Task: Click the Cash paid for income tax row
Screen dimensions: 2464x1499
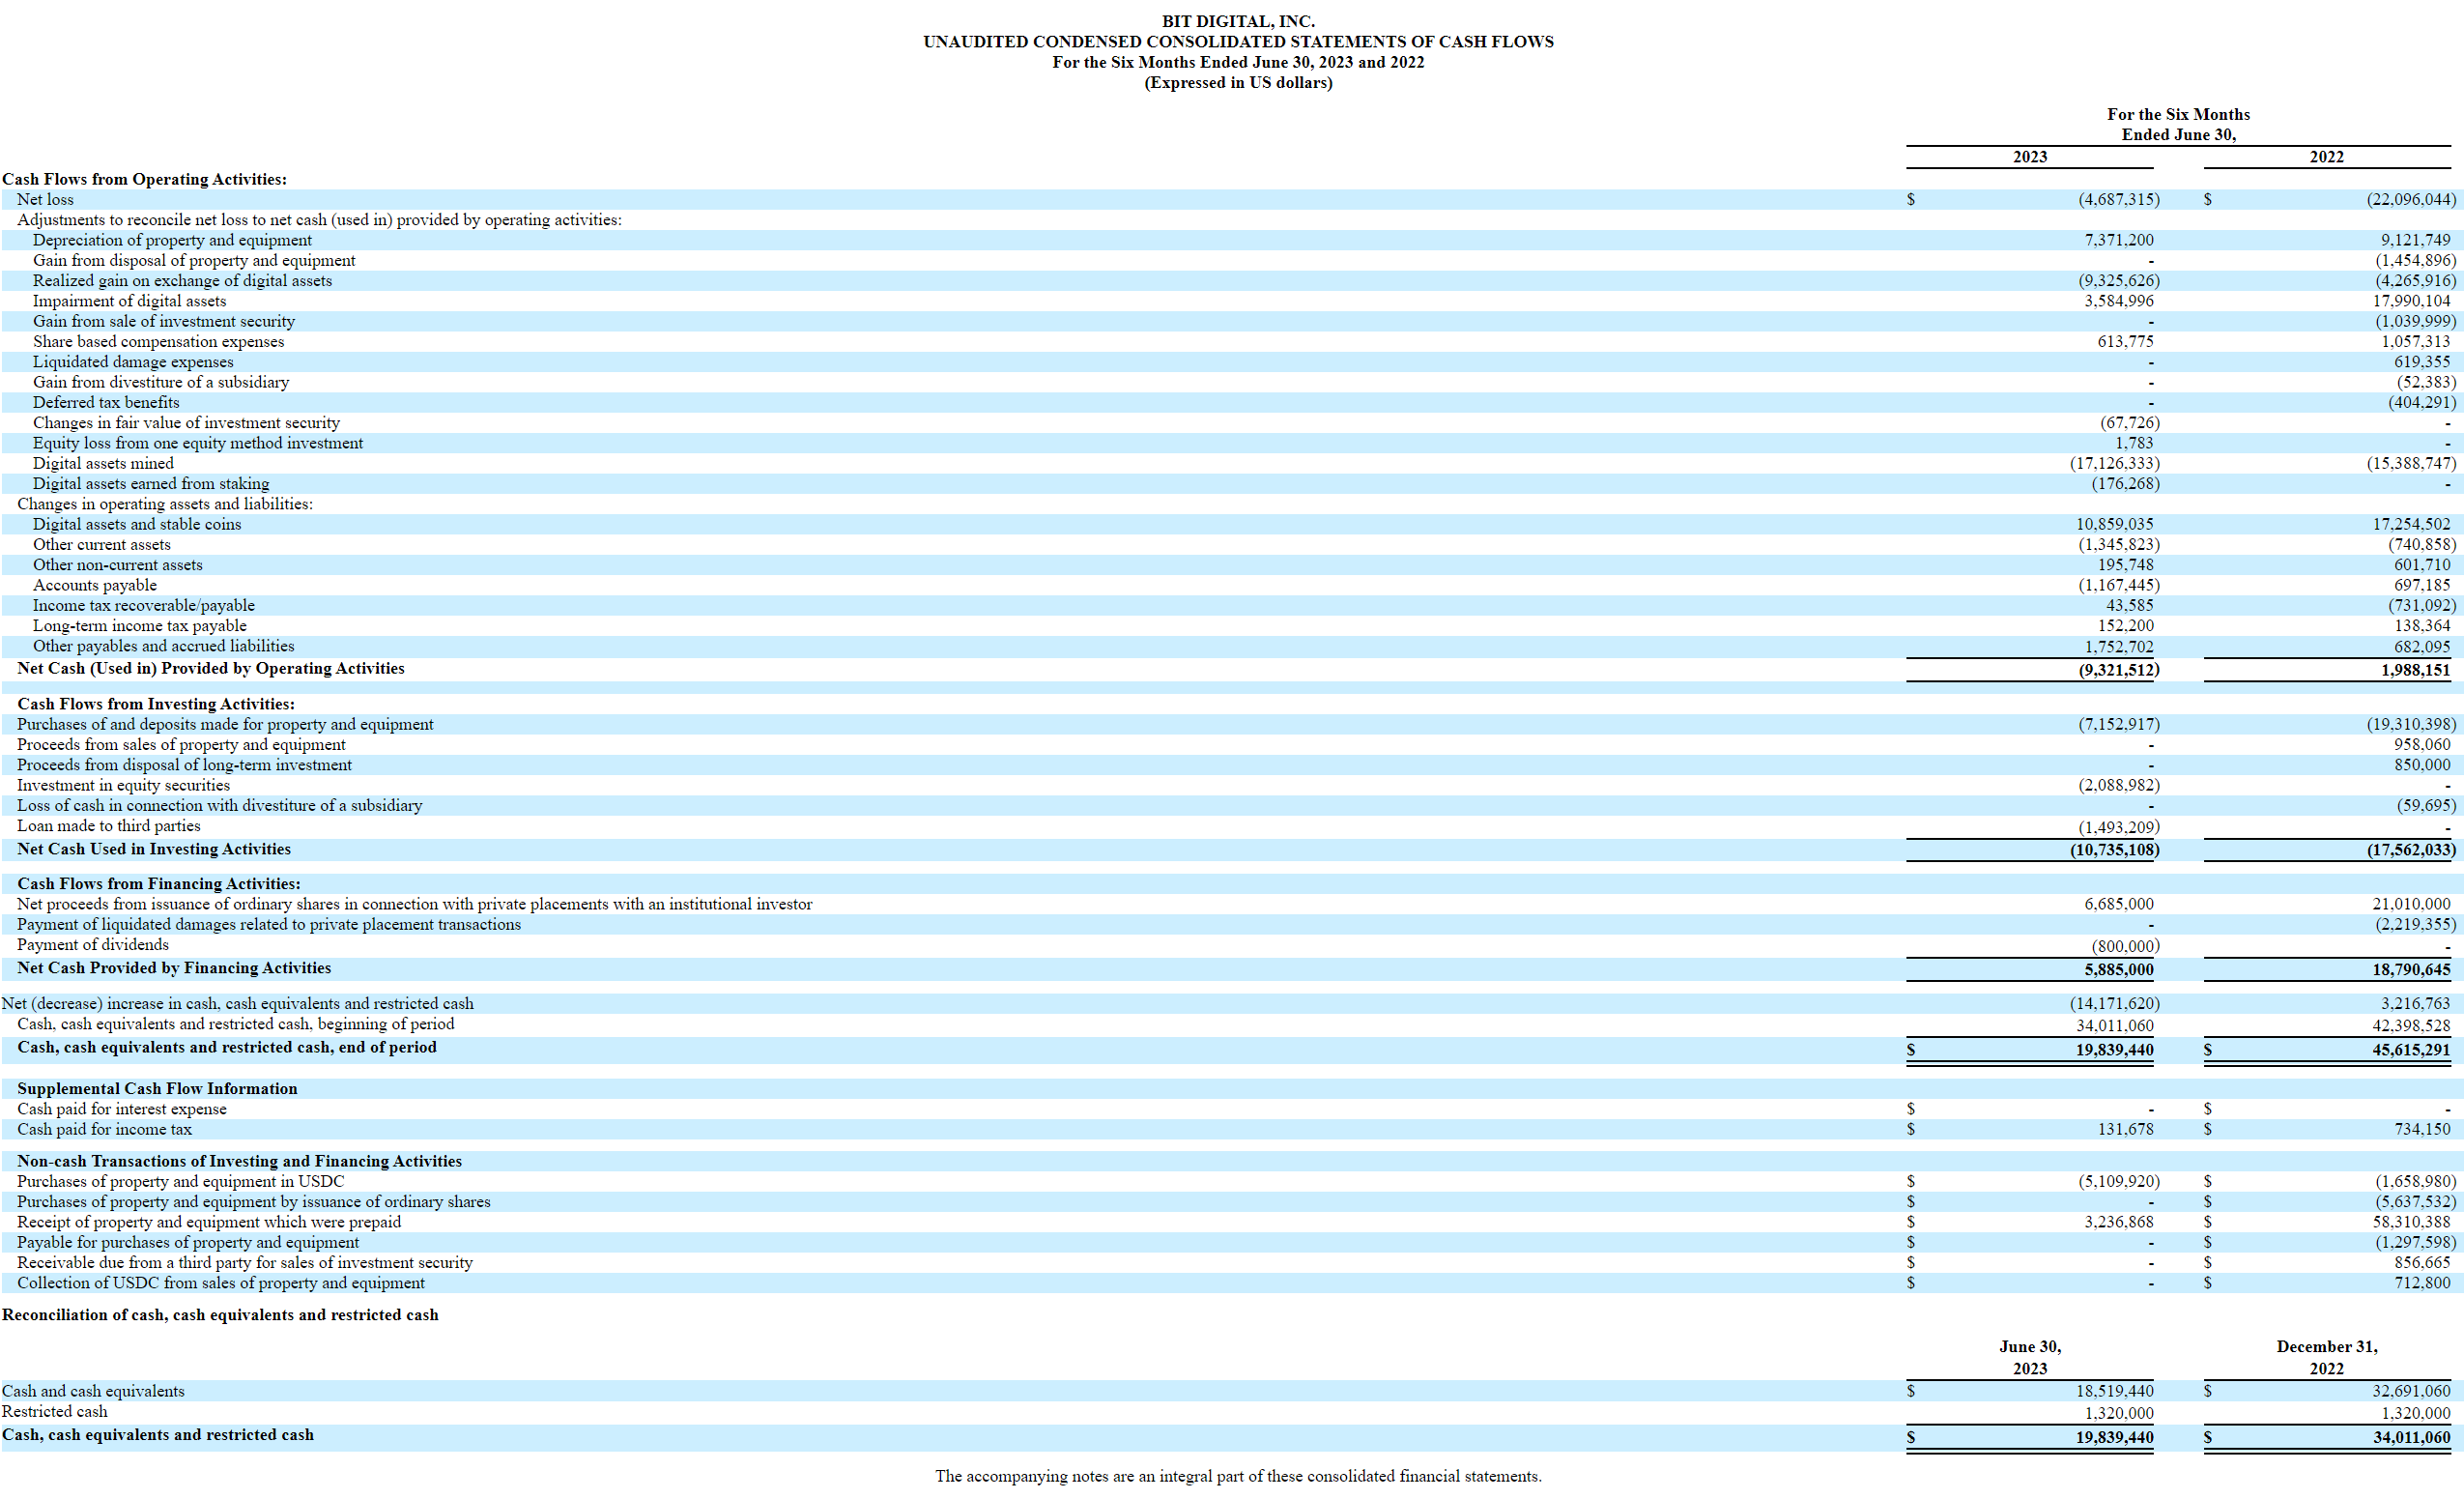Action: (104, 1129)
